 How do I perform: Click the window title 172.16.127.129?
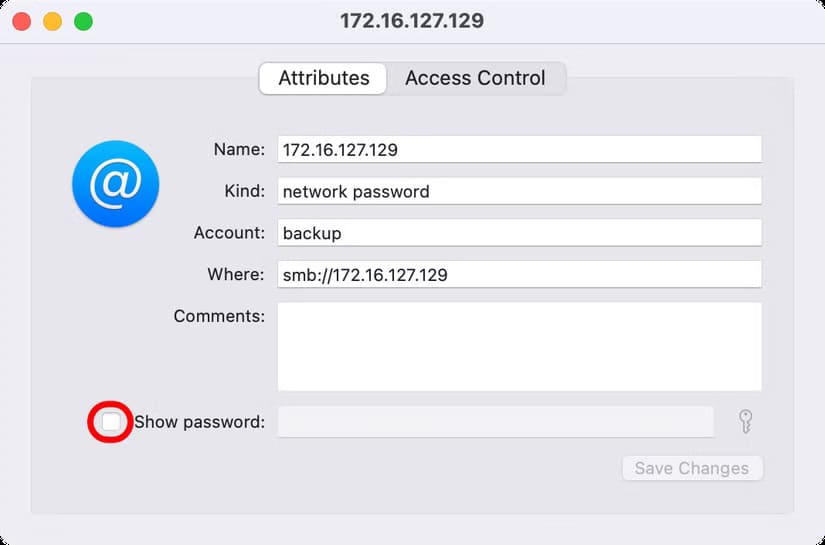point(412,21)
